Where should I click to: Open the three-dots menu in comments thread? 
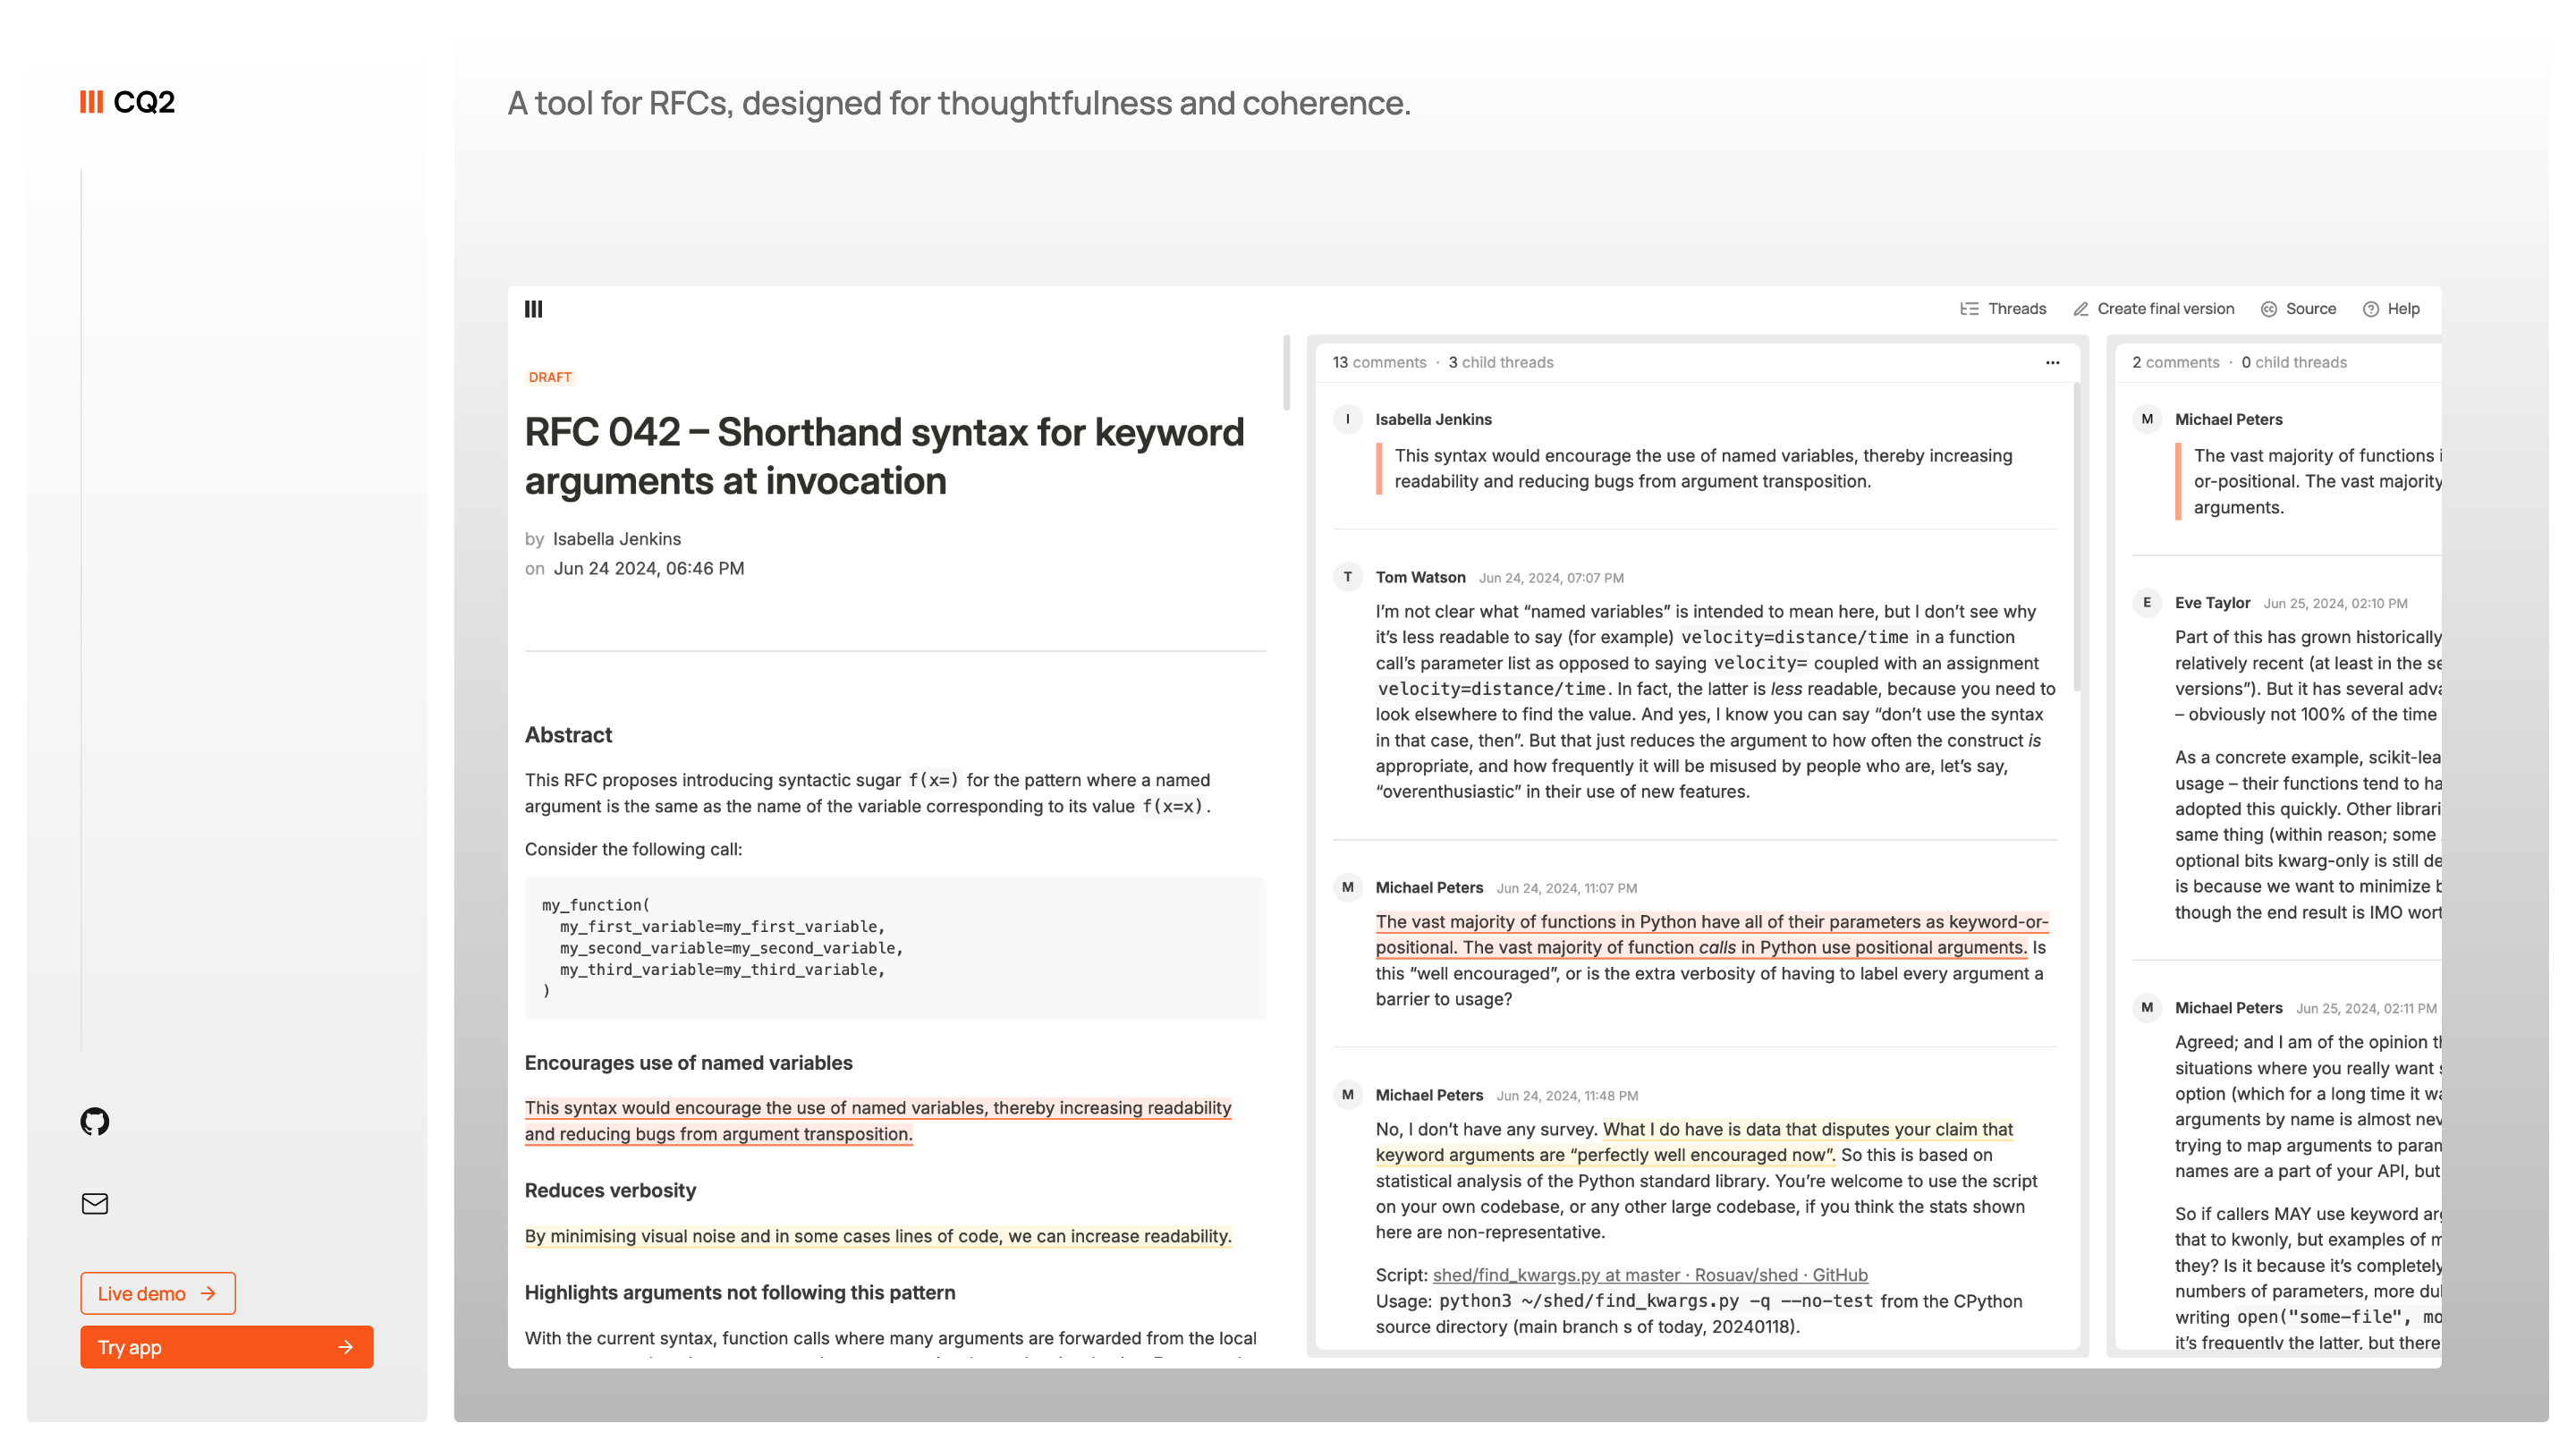pyautogui.click(x=2052, y=363)
